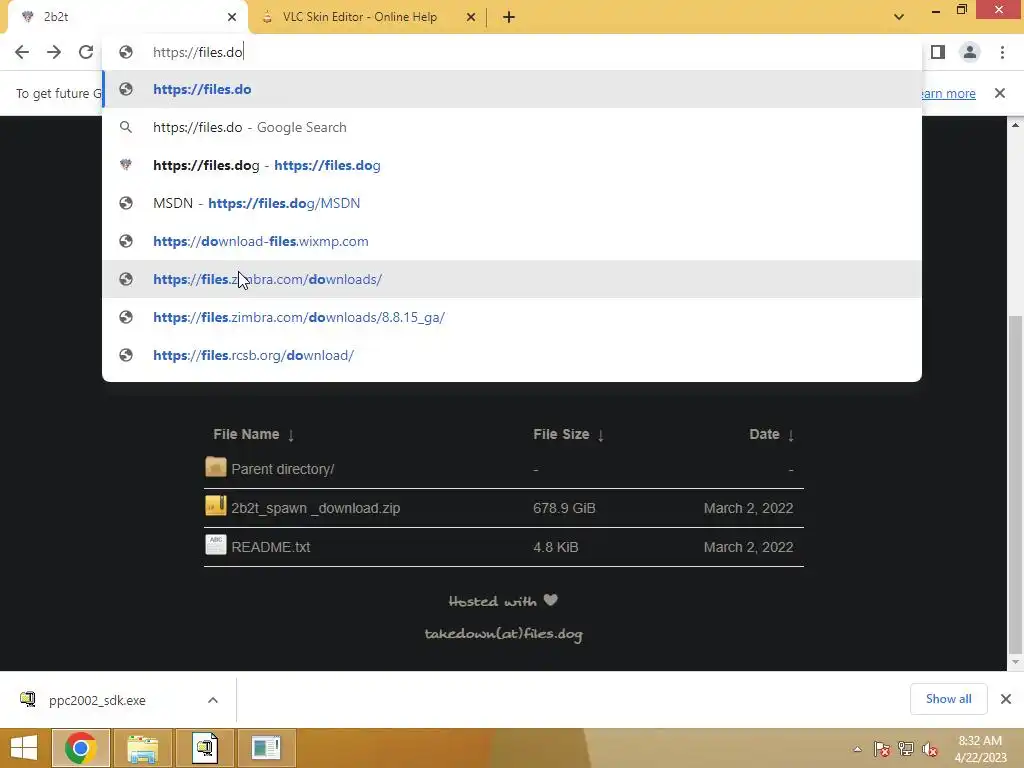Open the downloaded ppc2002_sdk.exe

tap(97, 700)
